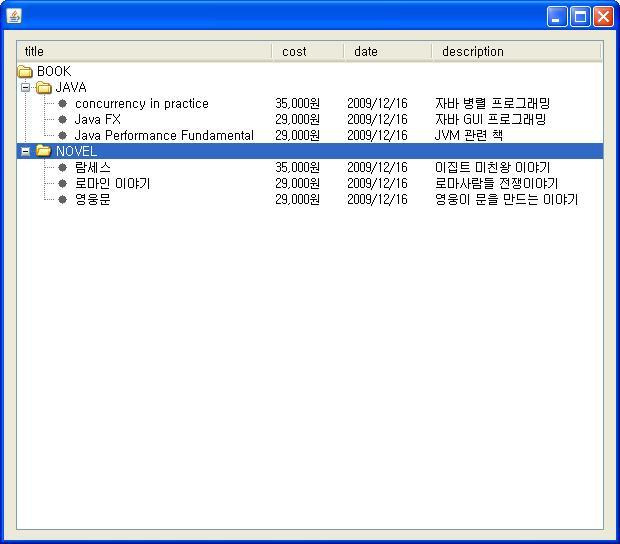Select 'Java Performance Fundamental' row title
This screenshot has width=620, height=544.
(x=164, y=136)
